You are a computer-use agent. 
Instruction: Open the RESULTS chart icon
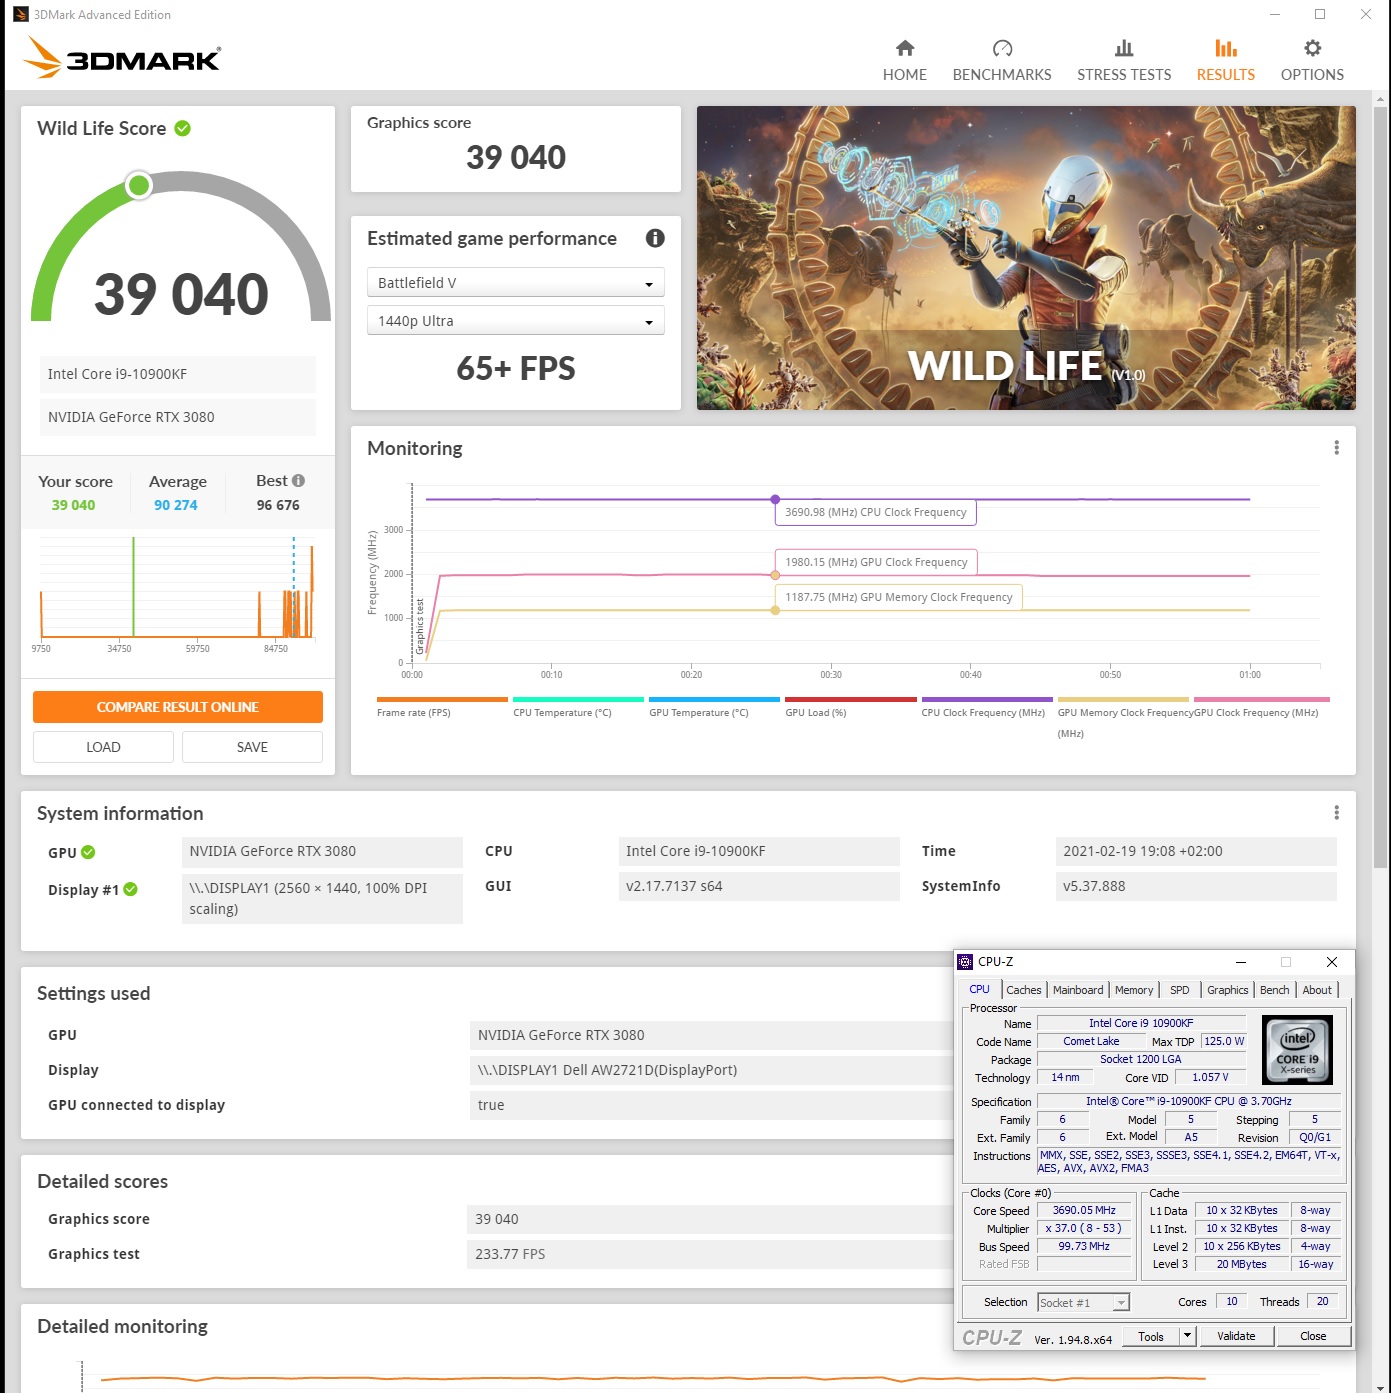[1226, 48]
